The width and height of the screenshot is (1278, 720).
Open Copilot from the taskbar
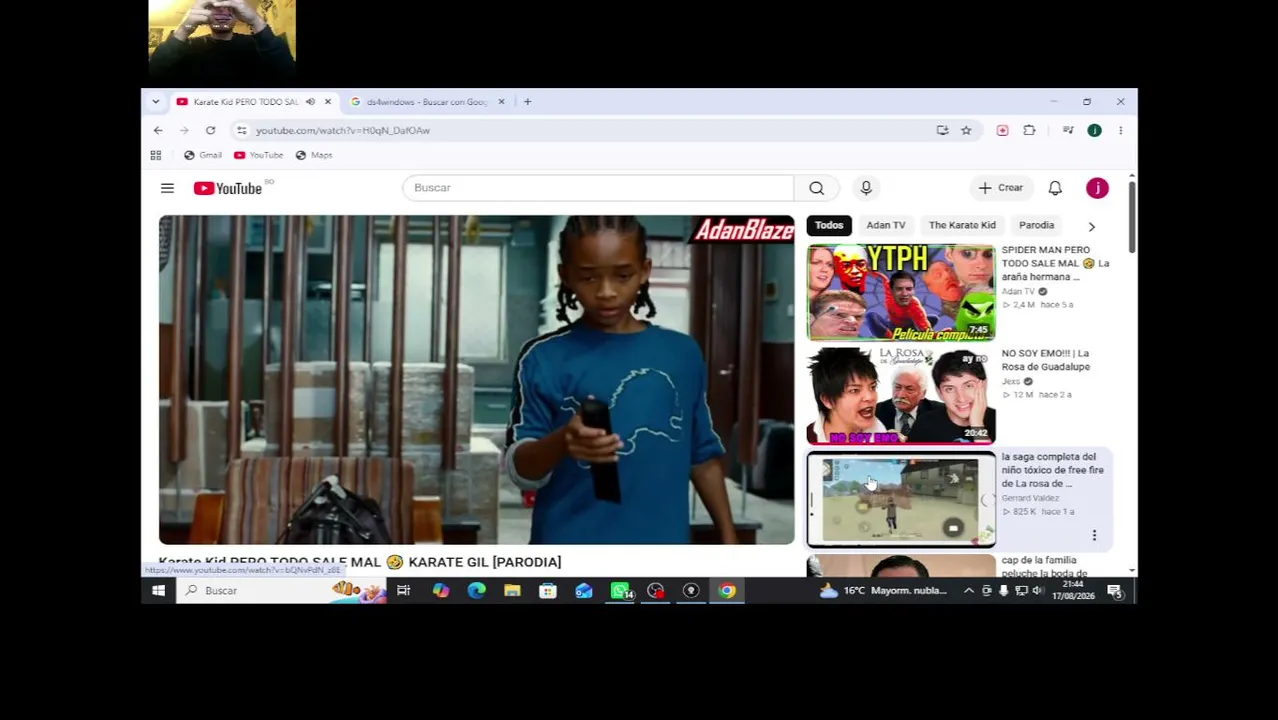point(440,591)
